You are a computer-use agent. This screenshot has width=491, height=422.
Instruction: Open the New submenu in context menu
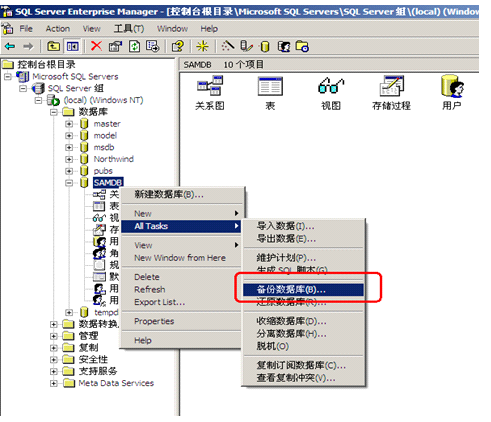tap(182, 213)
